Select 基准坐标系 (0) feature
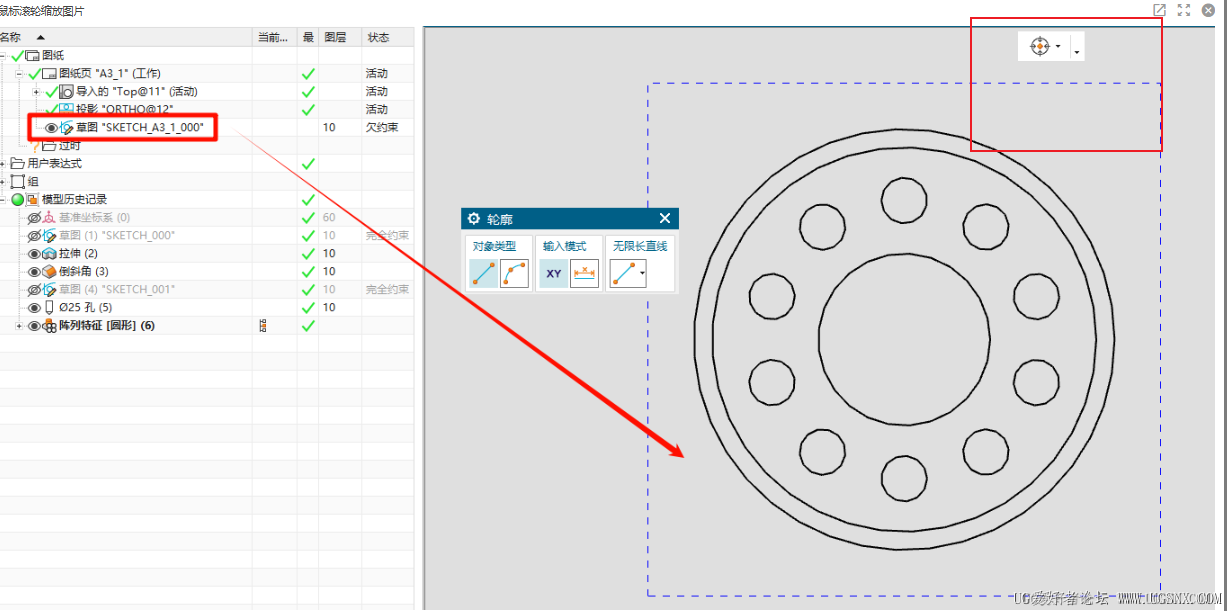Image resolution: width=1227 pixels, height=611 pixels. [x=94, y=217]
